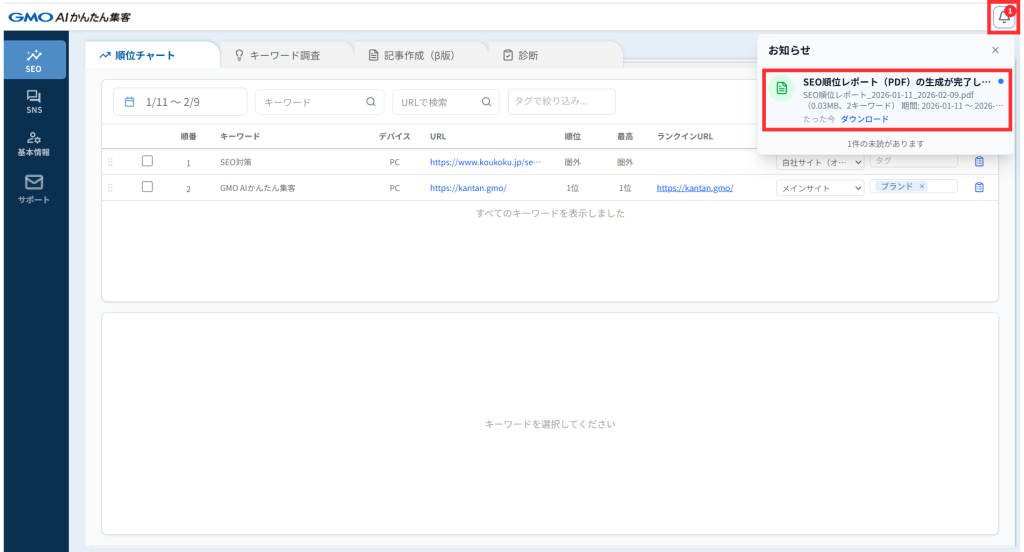The height and width of the screenshot is (552, 1024).
Task: Open 基本情報 settings in sidebar
Action: (34, 144)
